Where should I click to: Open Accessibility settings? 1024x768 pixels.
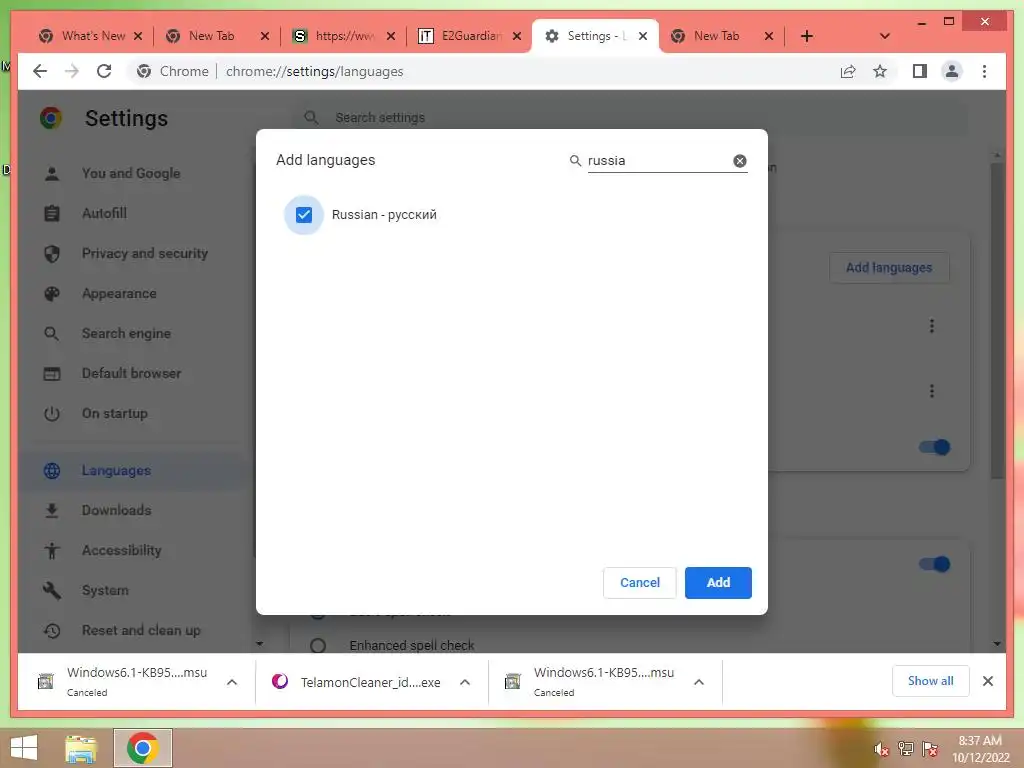(121, 551)
